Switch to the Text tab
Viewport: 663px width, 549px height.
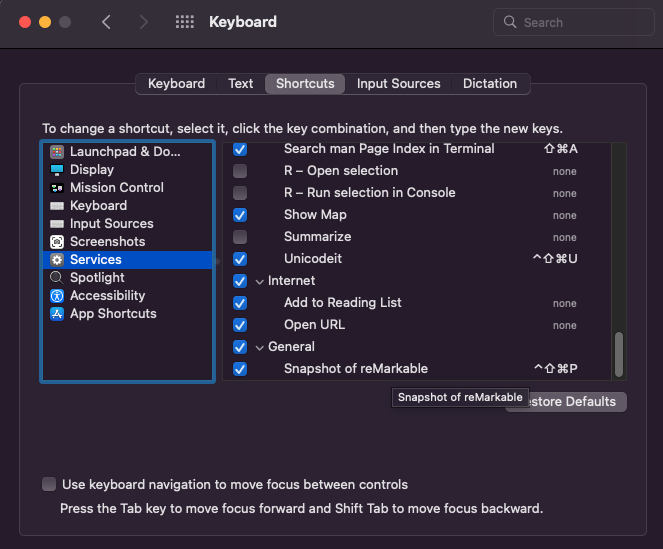pos(240,84)
